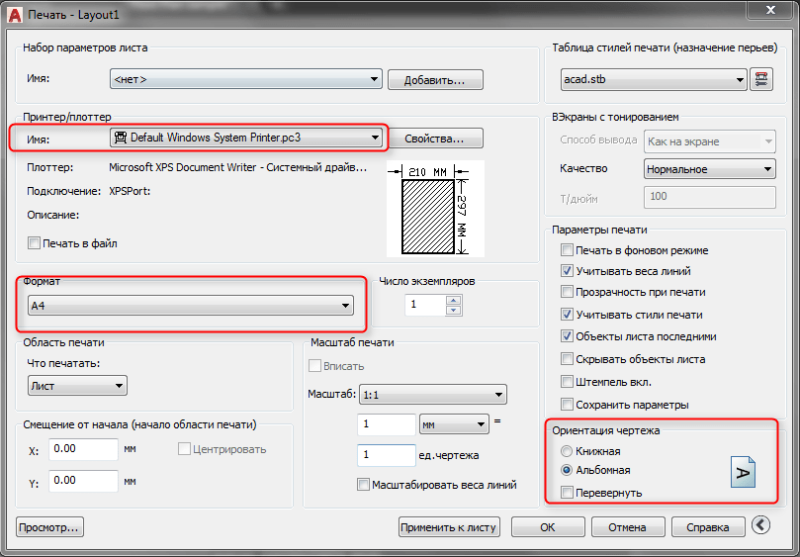This screenshot has height=557, width=800.
Task: Open the printer name dropdown
Action: click(x=246, y=138)
